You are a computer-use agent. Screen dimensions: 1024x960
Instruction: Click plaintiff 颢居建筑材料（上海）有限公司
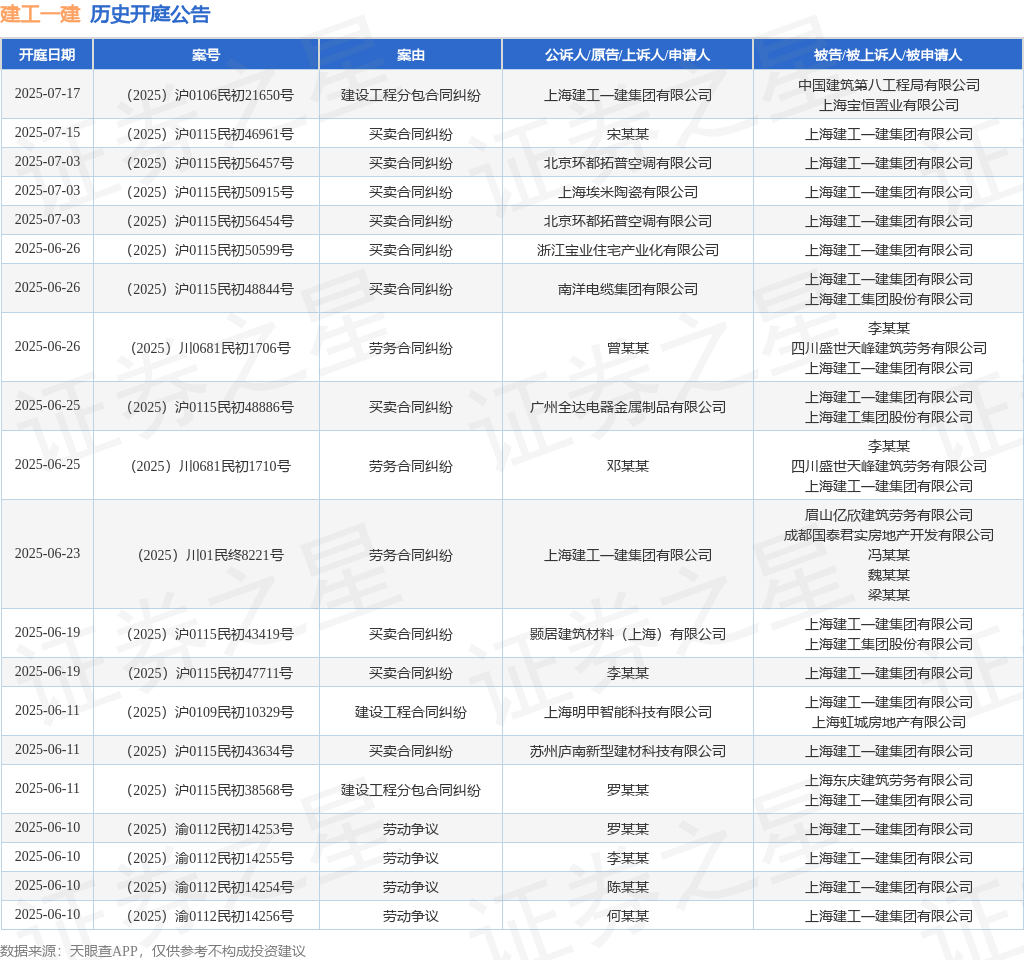tap(628, 634)
